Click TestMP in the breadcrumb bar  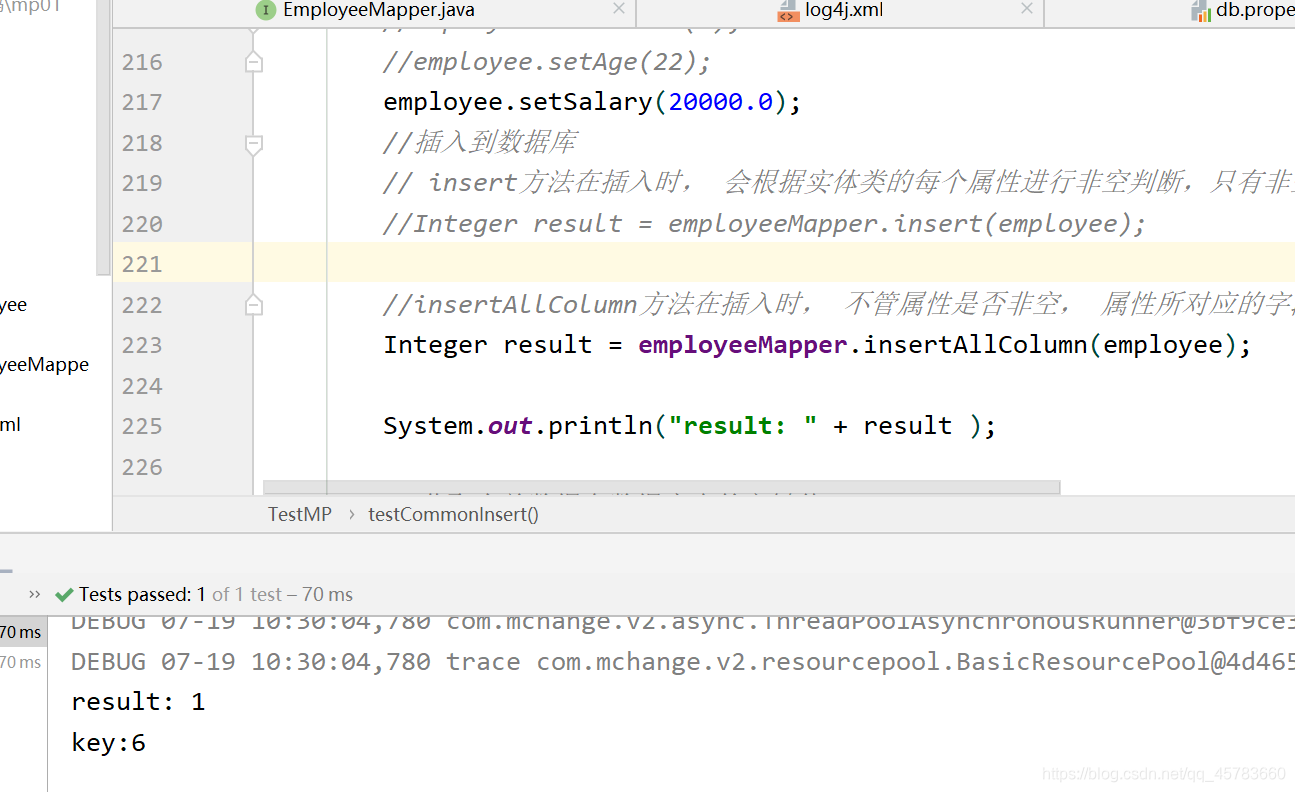coord(299,514)
